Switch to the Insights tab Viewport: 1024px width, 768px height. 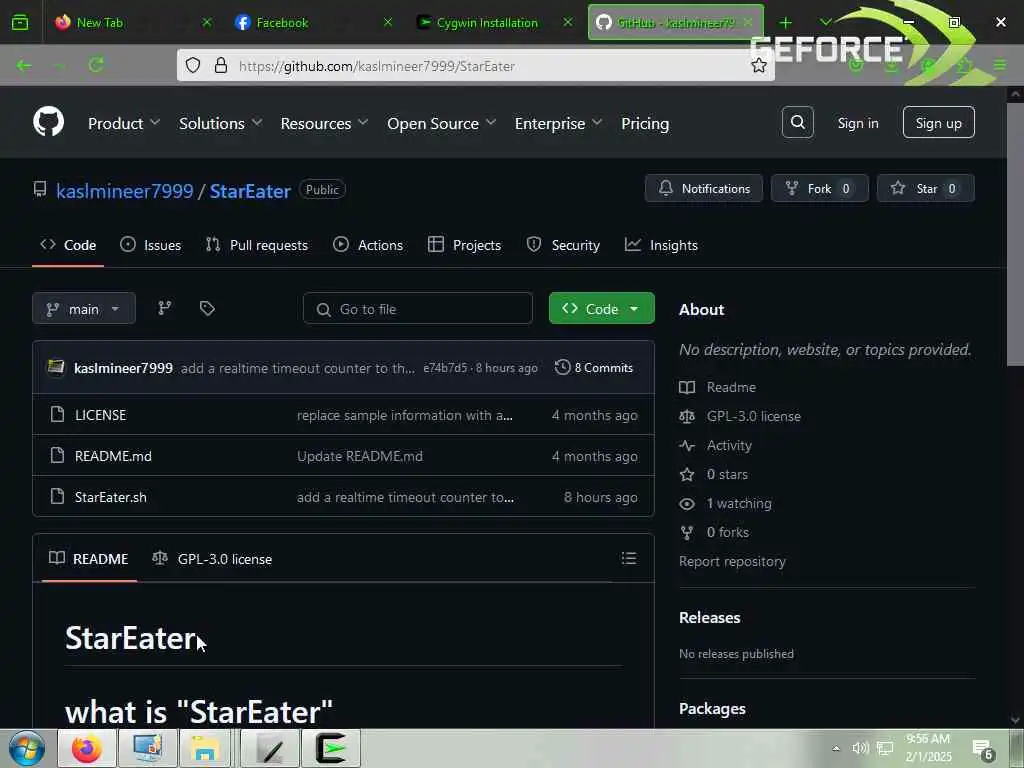click(661, 245)
